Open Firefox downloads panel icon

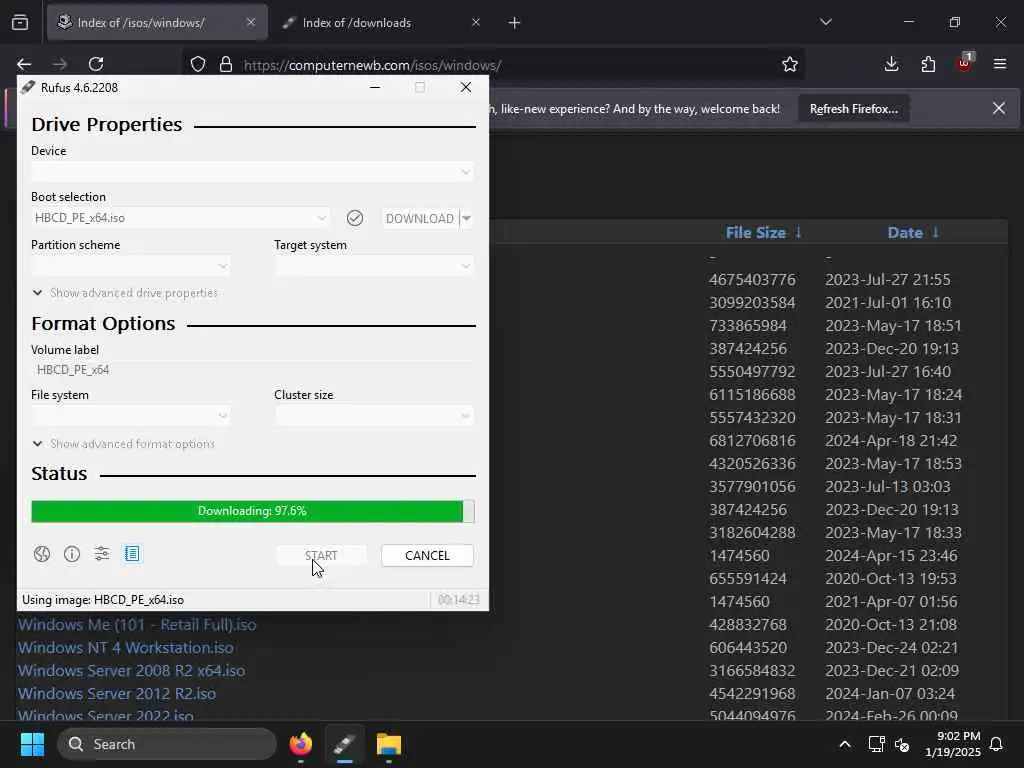891,64
